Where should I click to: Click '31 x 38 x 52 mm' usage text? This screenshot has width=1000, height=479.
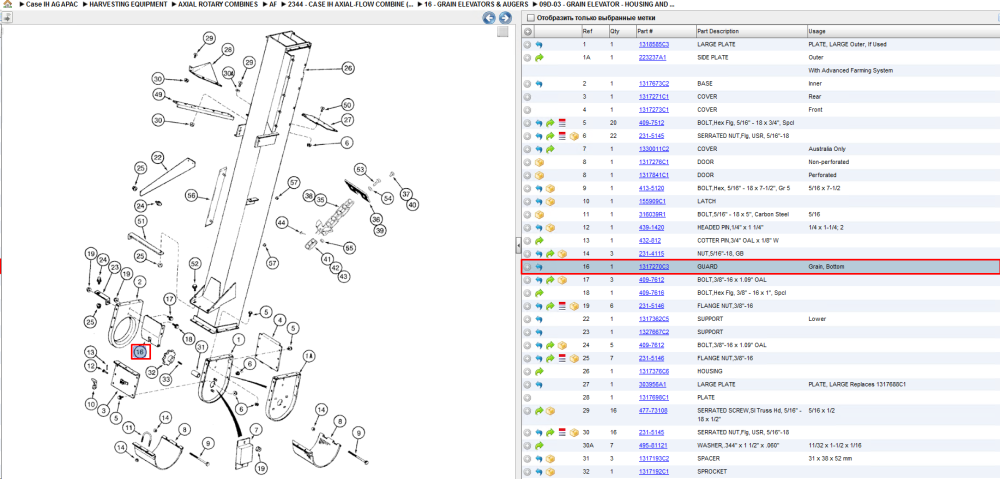[x=830, y=458]
